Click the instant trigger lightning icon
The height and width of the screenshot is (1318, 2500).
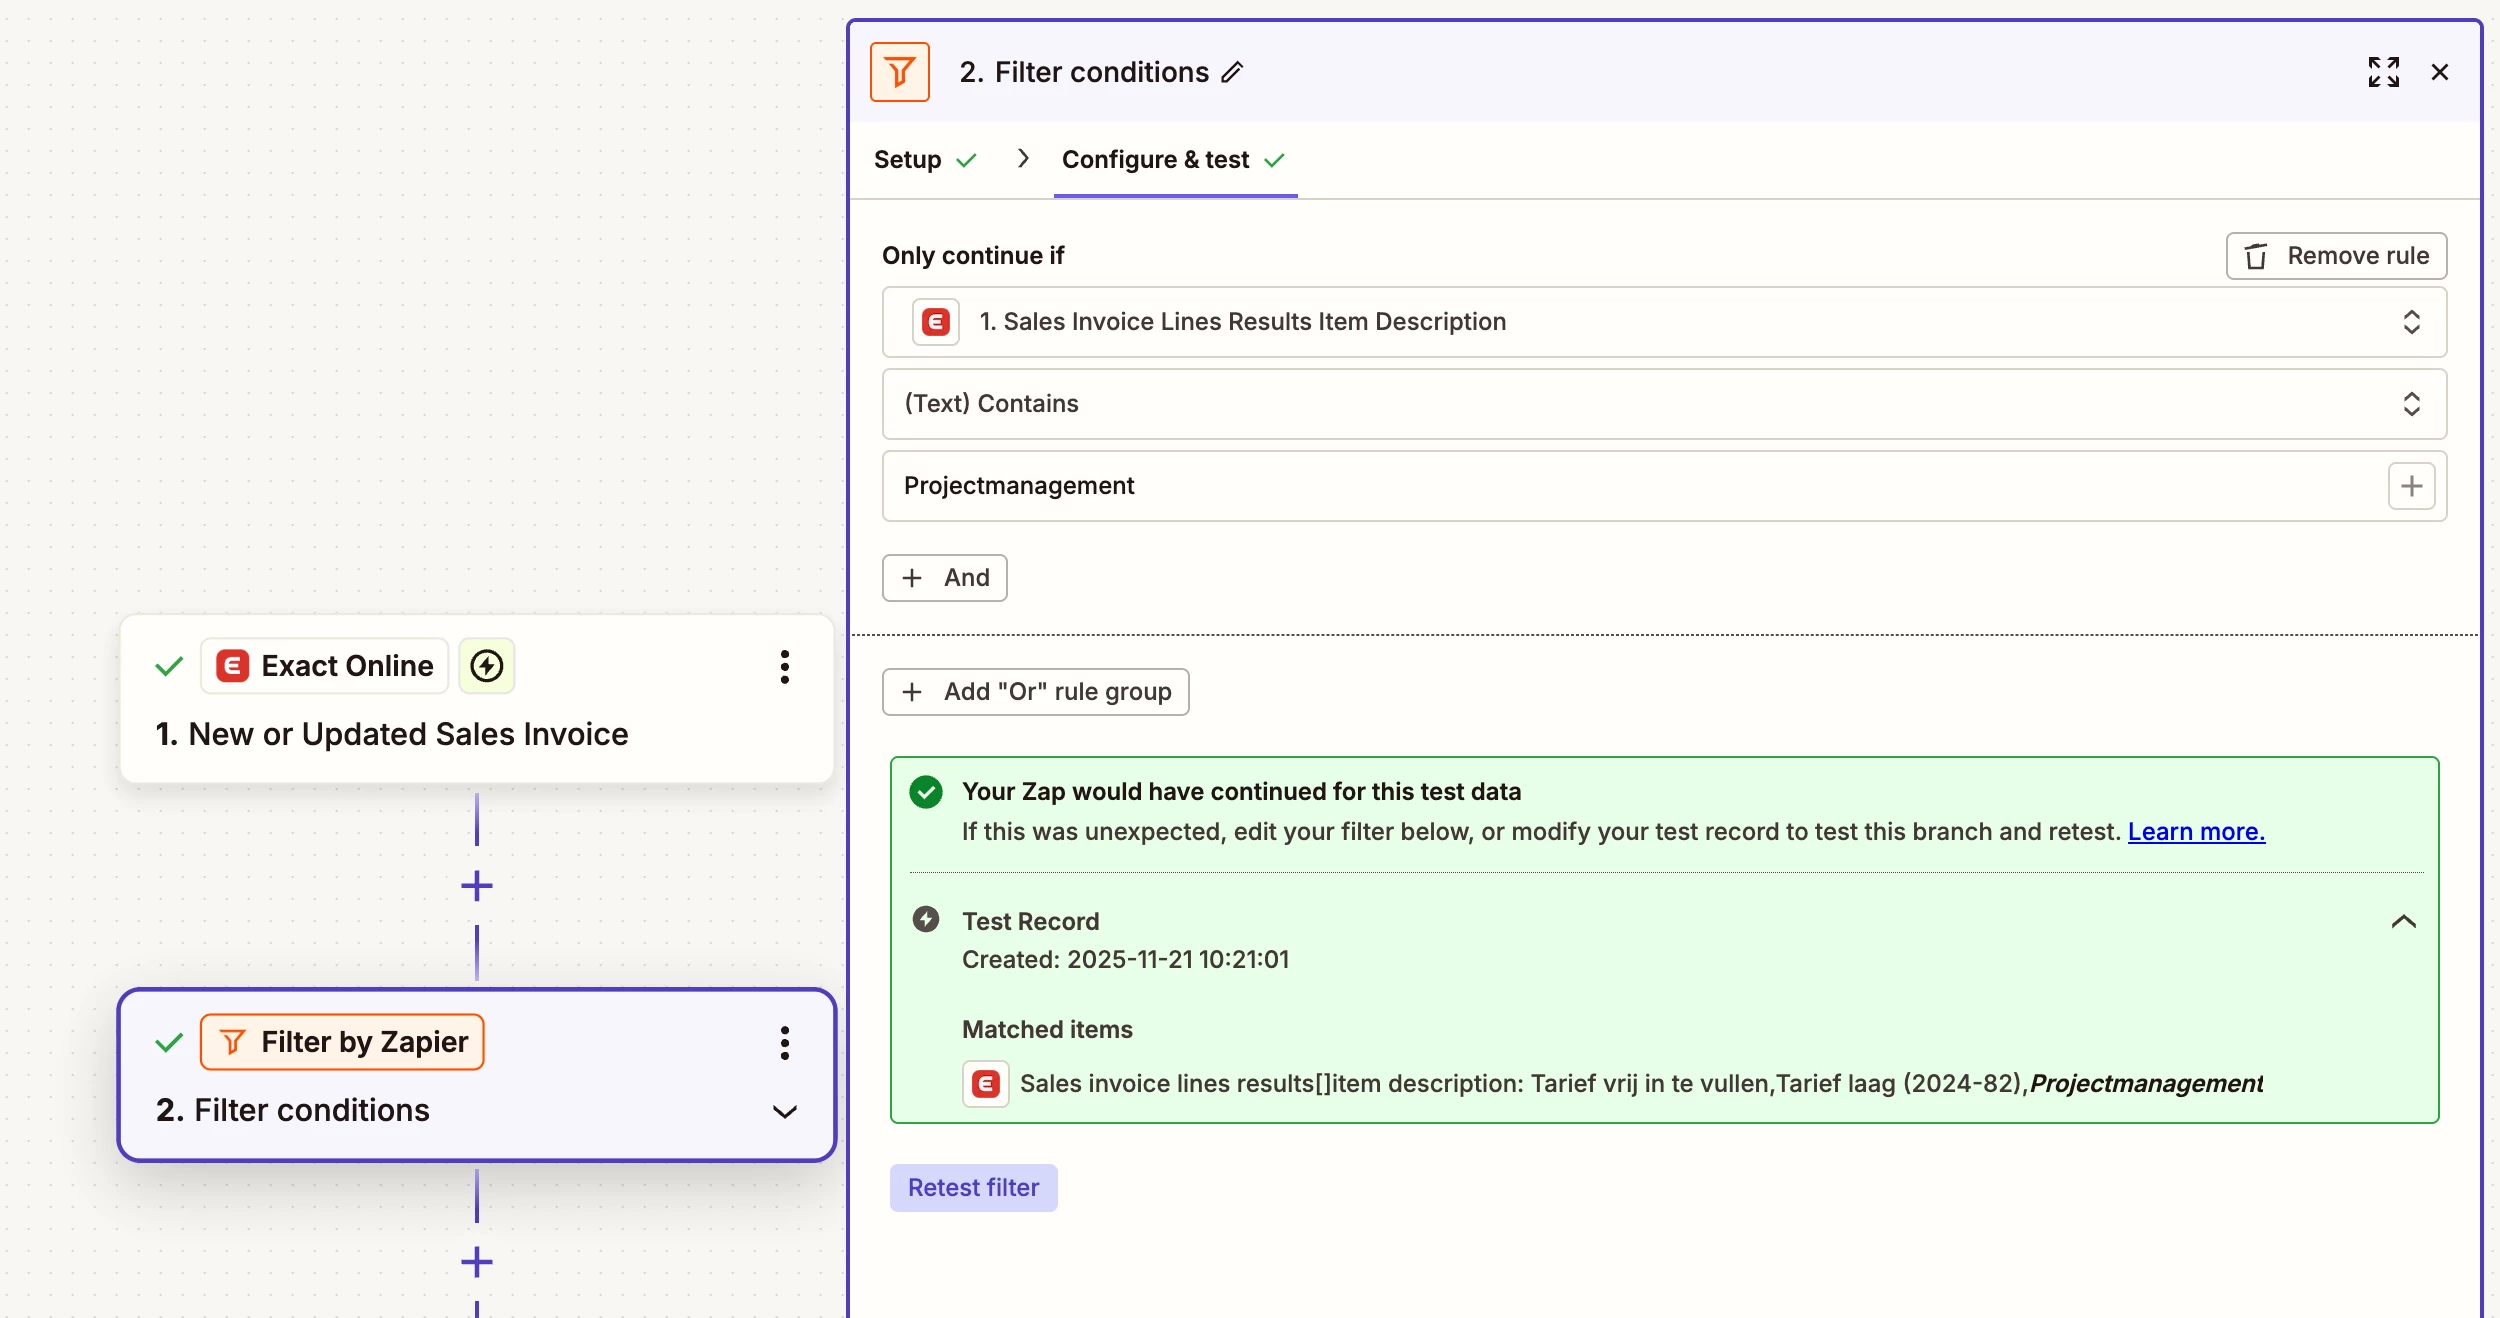(487, 666)
